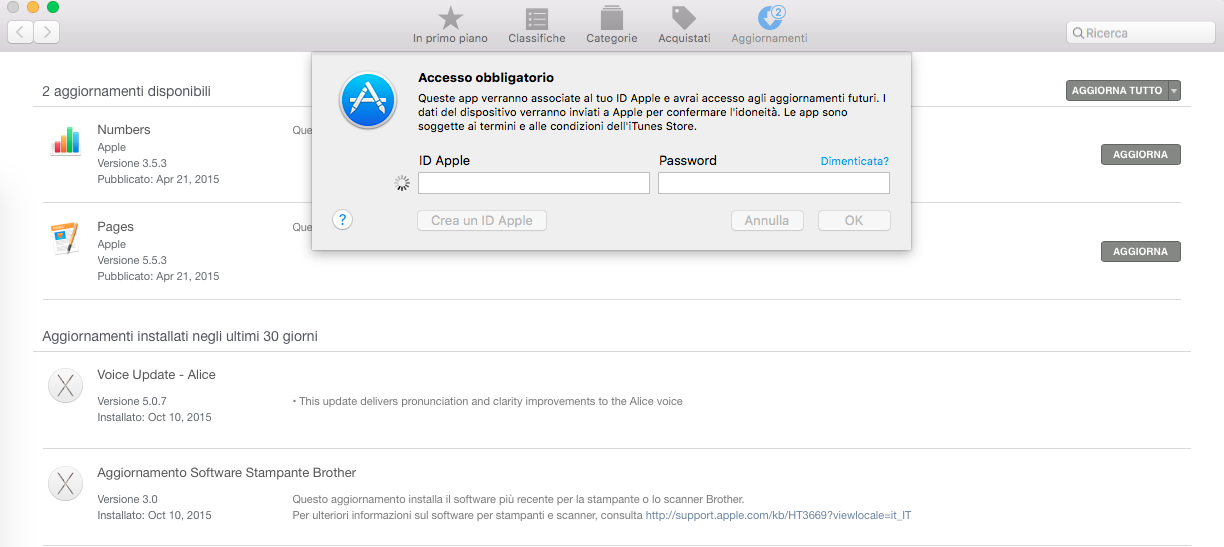The height and width of the screenshot is (547, 1224).
Task: Click the Aggiorna Tutto button
Action: pos(1117,90)
